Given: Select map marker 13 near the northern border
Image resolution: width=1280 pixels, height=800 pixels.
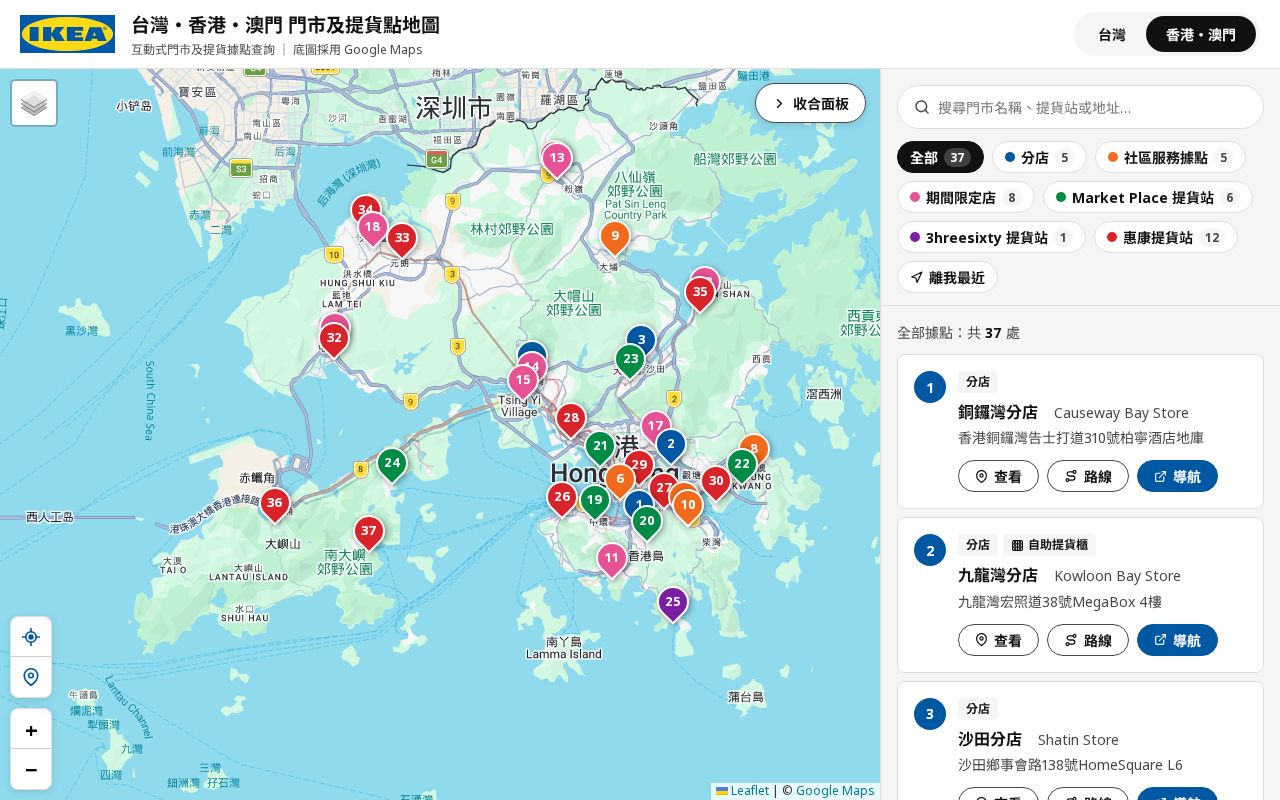Looking at the screenshot, I should pyautogui.click(x=557, y=160).
